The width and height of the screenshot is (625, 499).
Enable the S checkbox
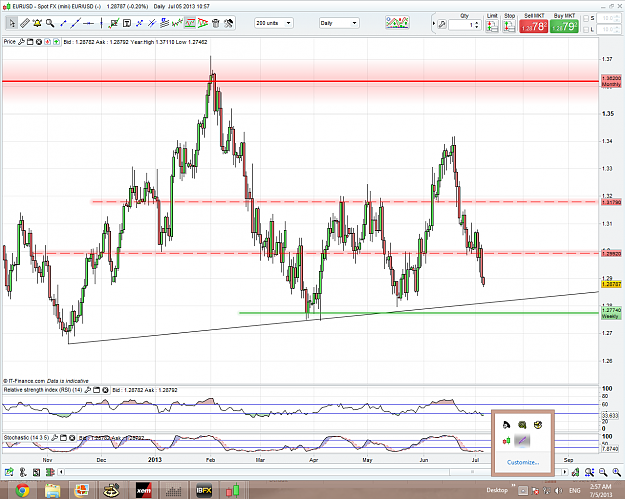click(586, 19)
